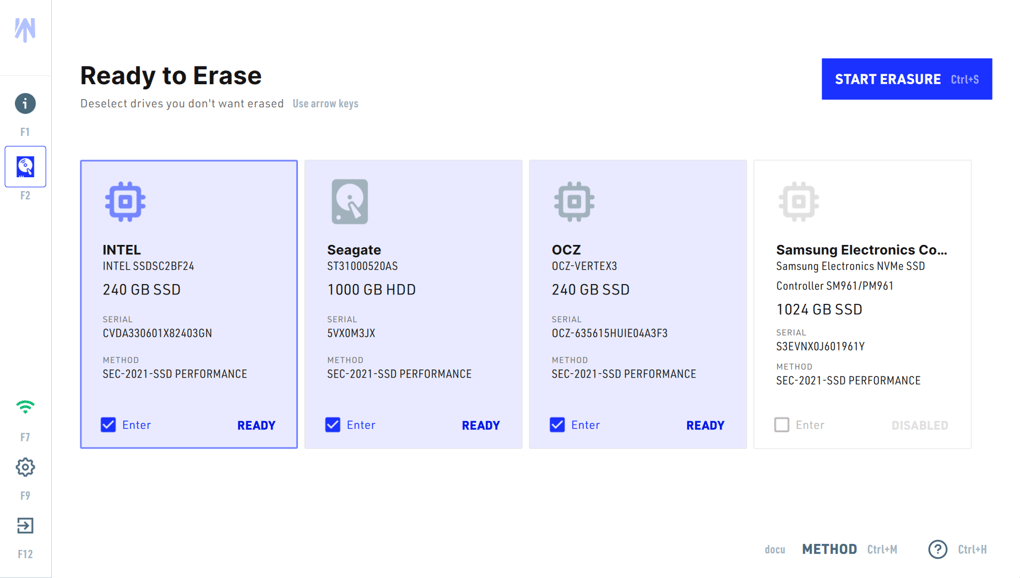Click the chip icon on the INTEL card

[x=124, y=201]
